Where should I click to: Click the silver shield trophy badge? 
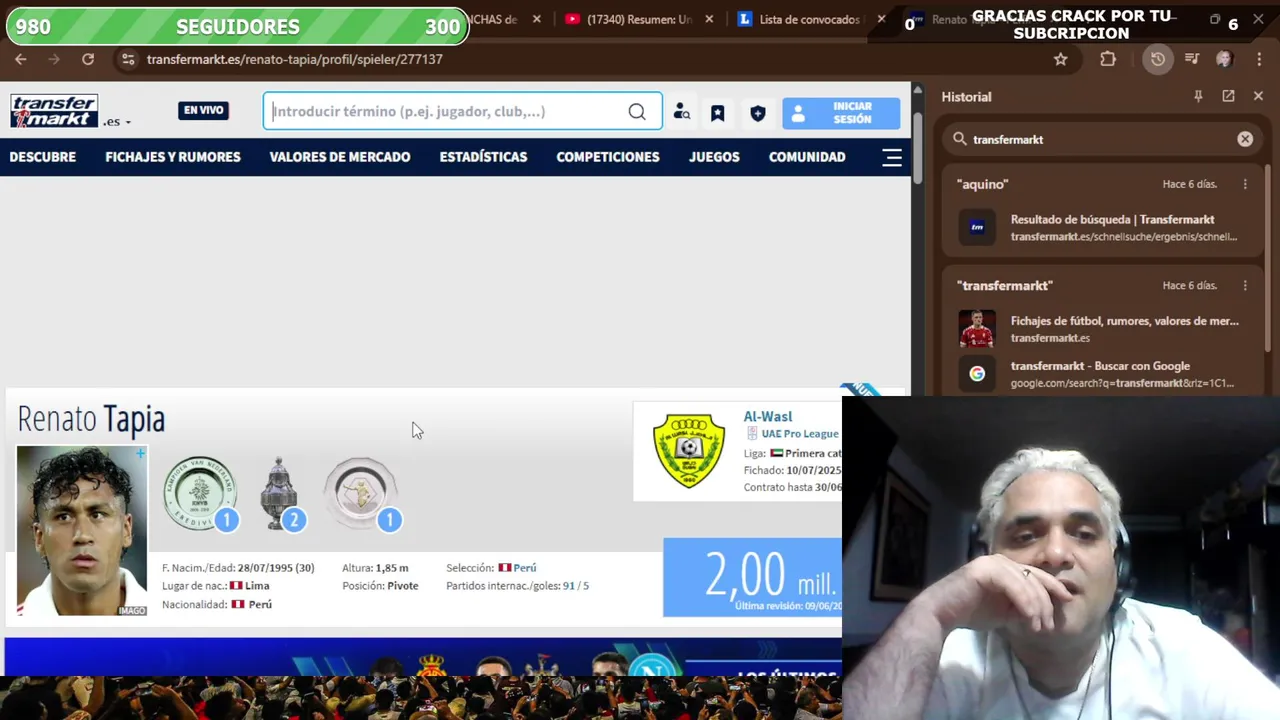pyautogui.click(x=362, y=493)
